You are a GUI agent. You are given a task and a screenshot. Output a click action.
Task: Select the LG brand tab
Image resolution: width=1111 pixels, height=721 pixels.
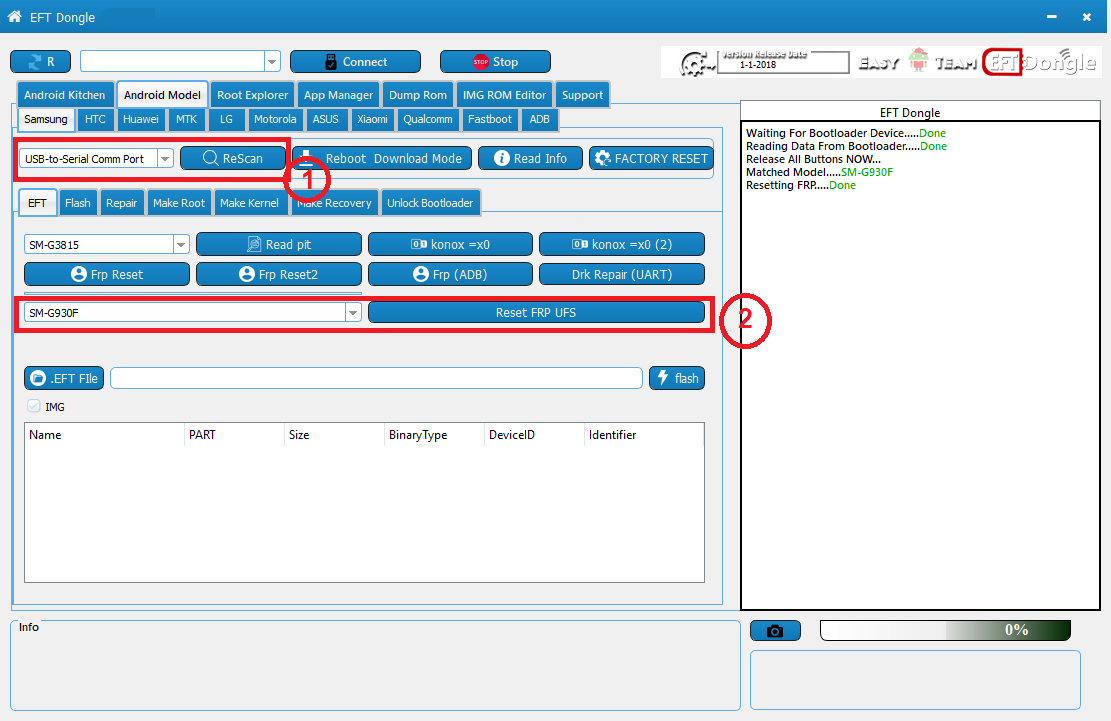point(226,119)
